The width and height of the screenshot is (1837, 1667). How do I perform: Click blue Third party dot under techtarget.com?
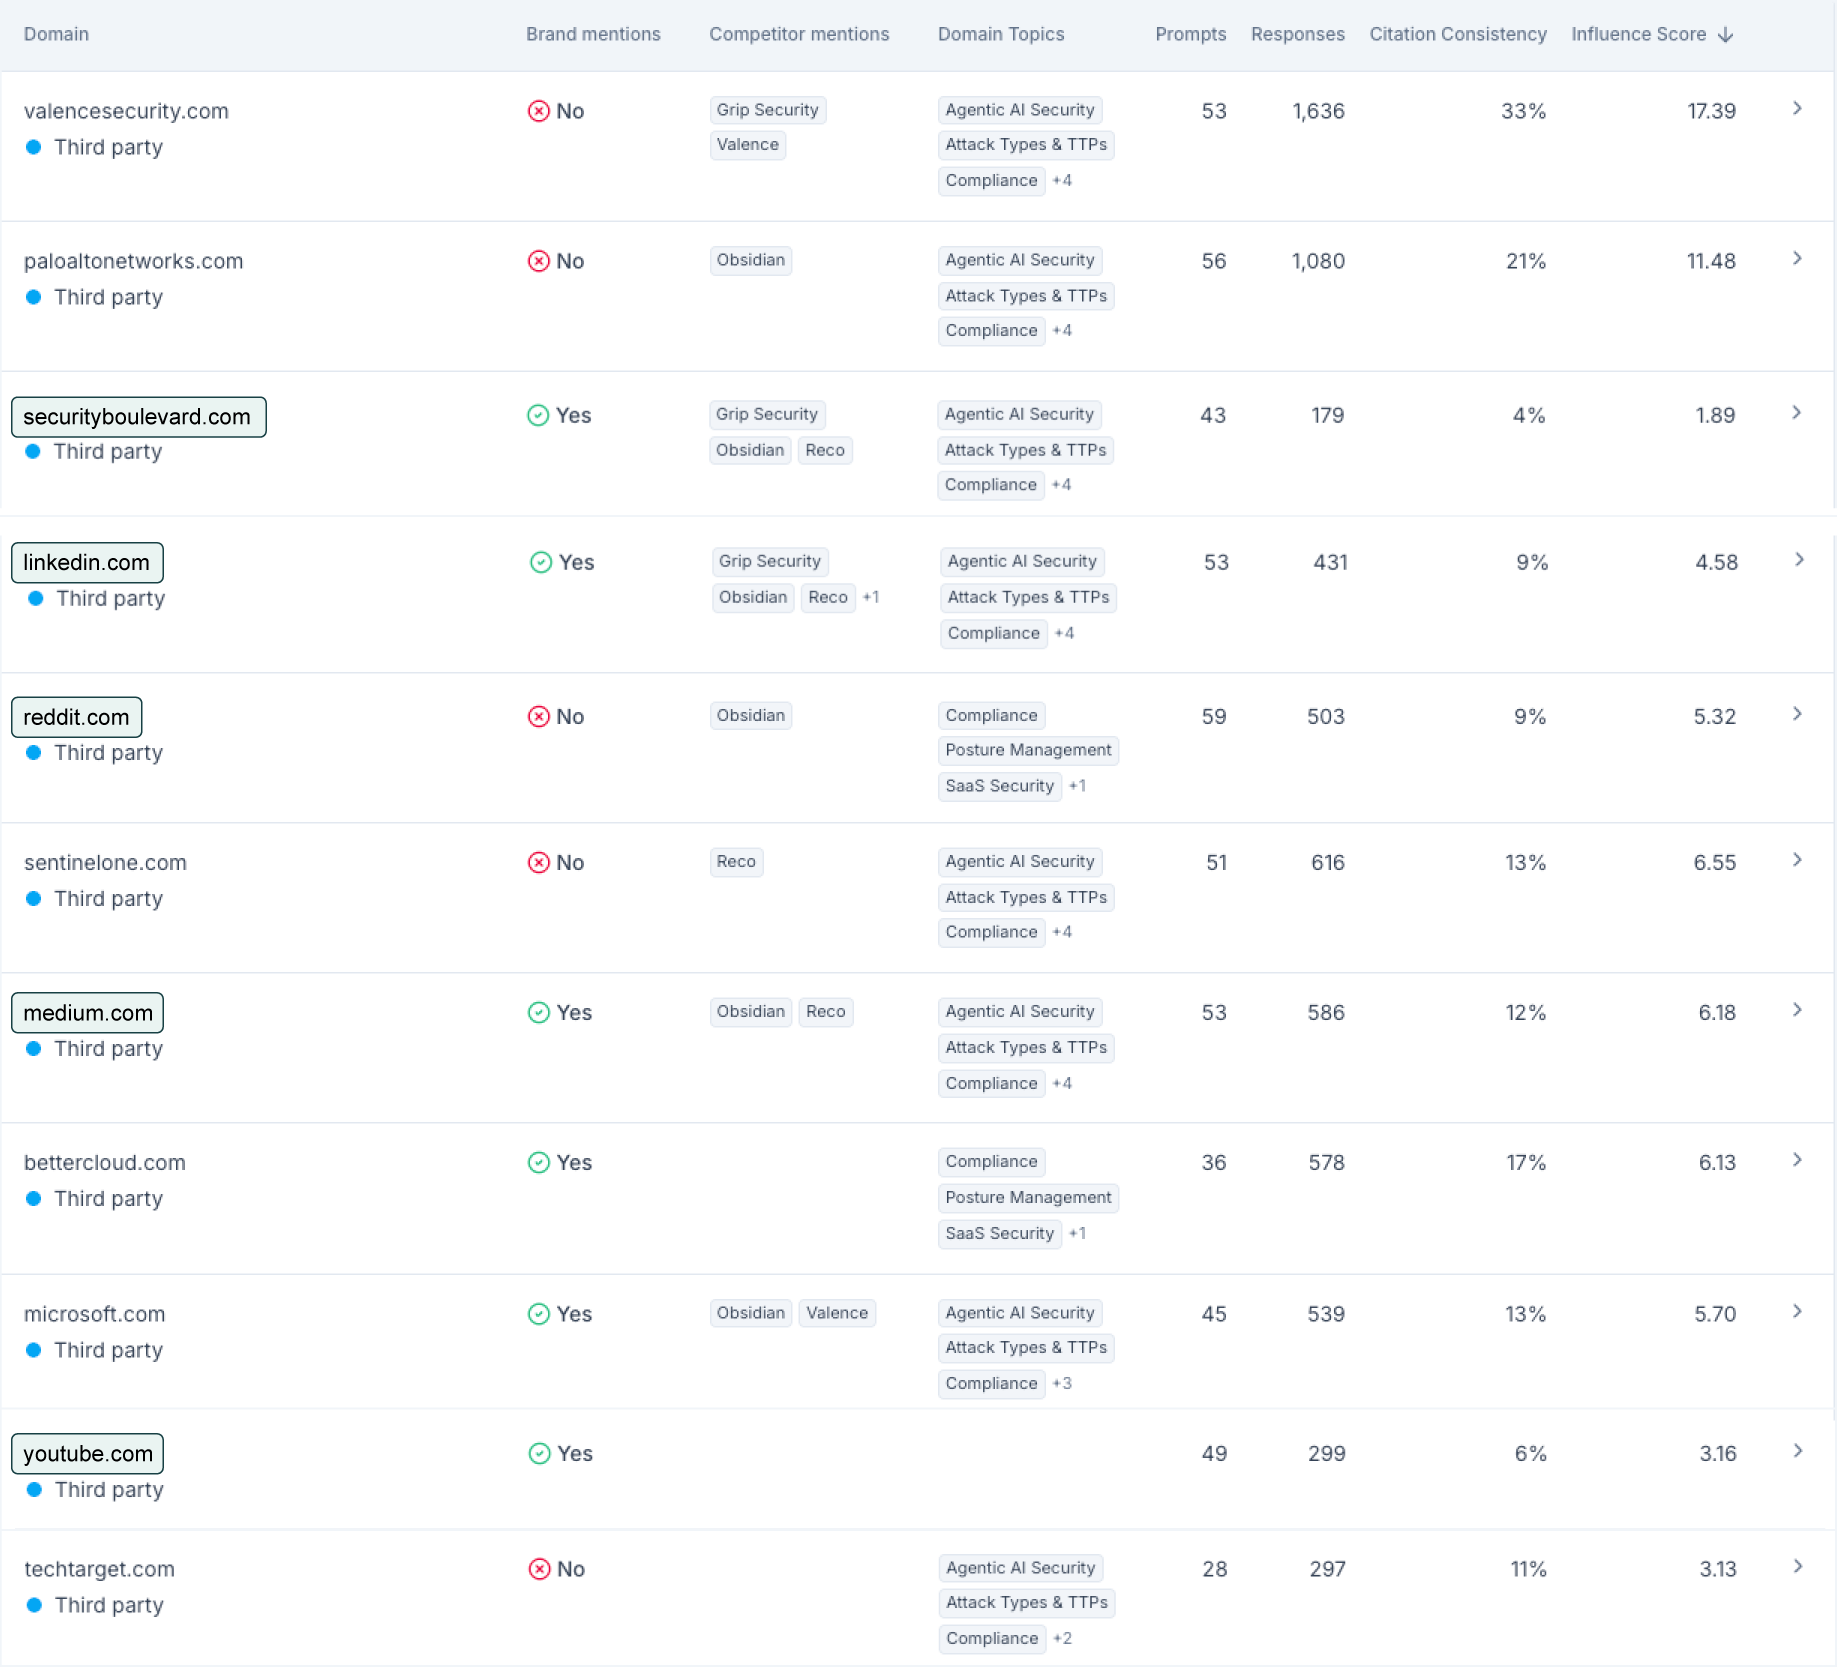pyautogui.click(x=35, y=1604)
